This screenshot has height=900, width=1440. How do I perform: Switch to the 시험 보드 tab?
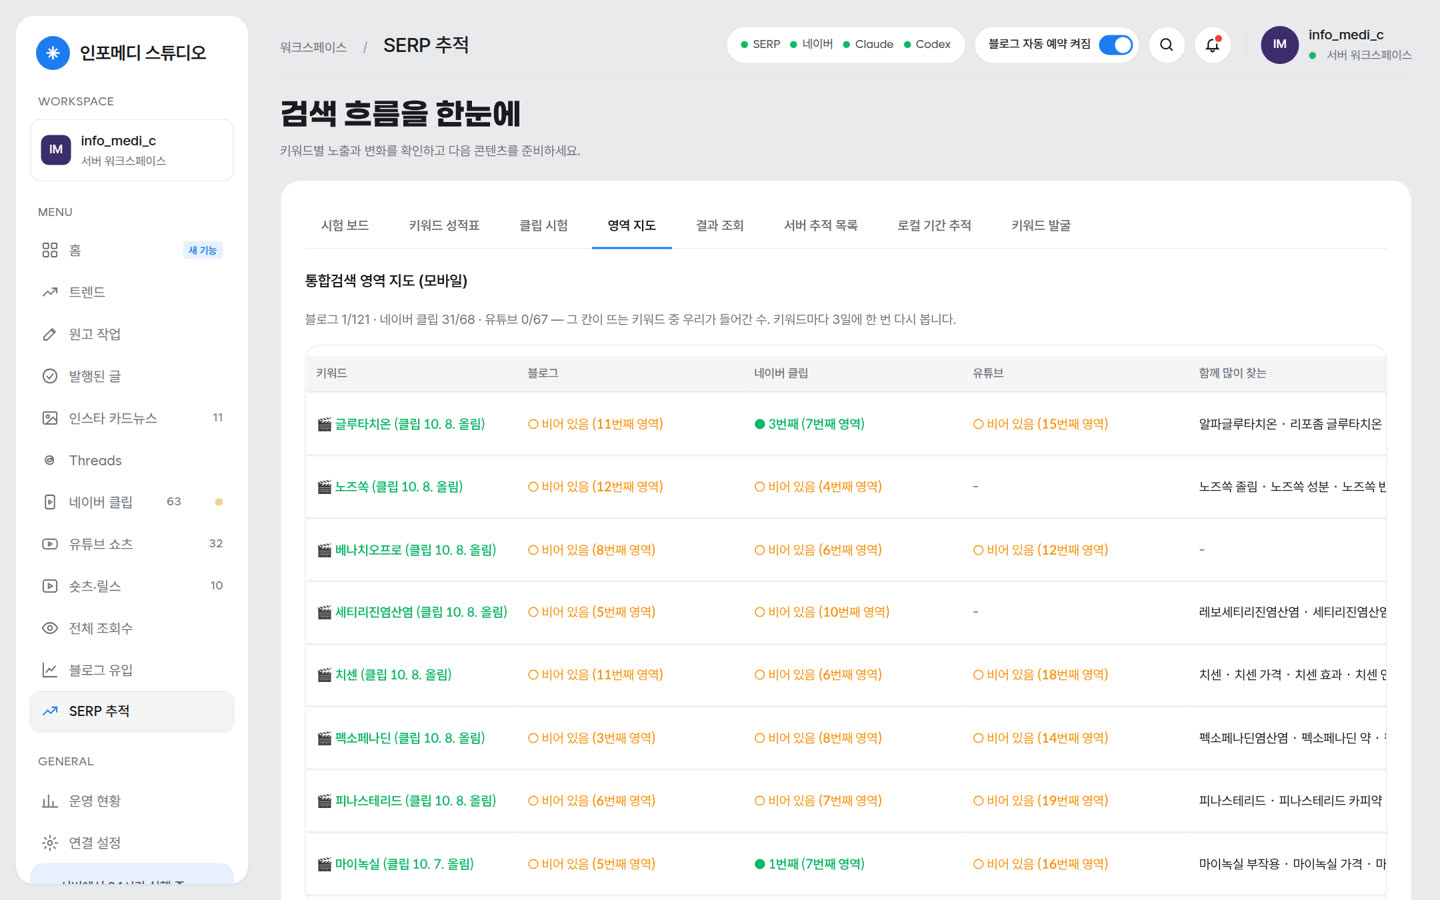345,226
